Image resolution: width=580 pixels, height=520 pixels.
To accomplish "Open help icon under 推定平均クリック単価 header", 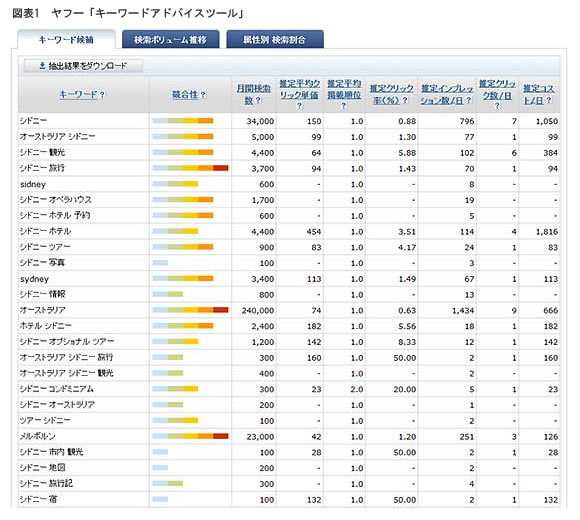I will point(300,106).
